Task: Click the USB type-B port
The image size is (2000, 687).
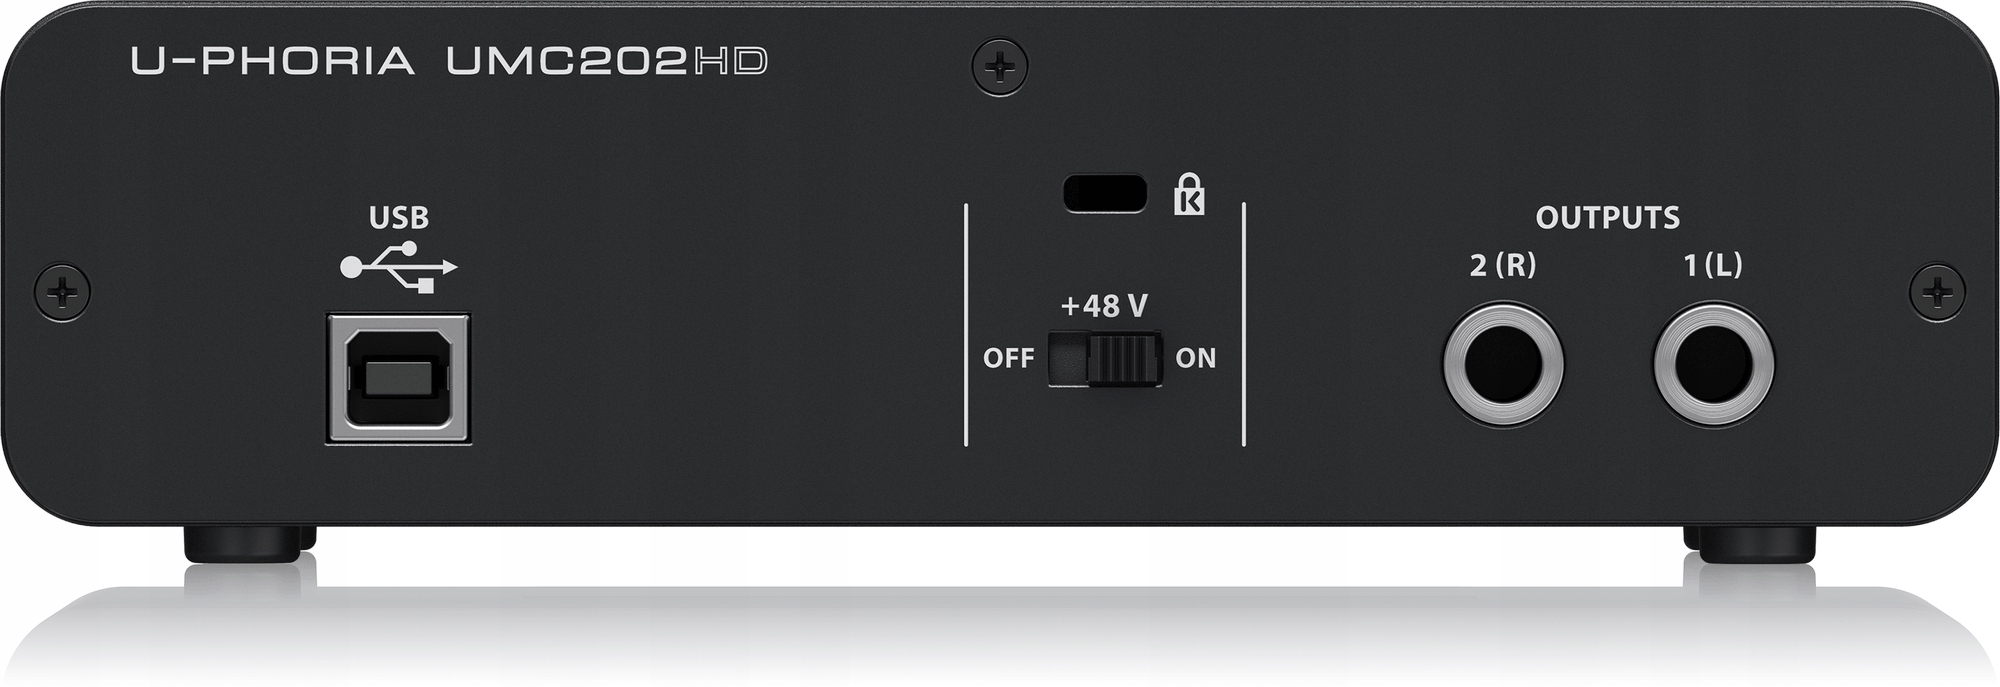Action: [x=399, y=379]
